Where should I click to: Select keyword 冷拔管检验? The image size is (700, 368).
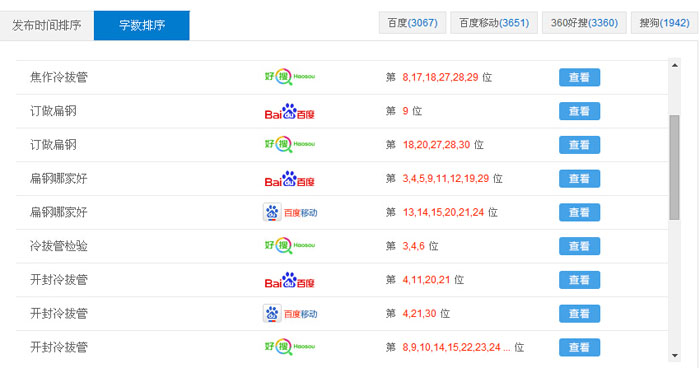(x=58, y=246)
